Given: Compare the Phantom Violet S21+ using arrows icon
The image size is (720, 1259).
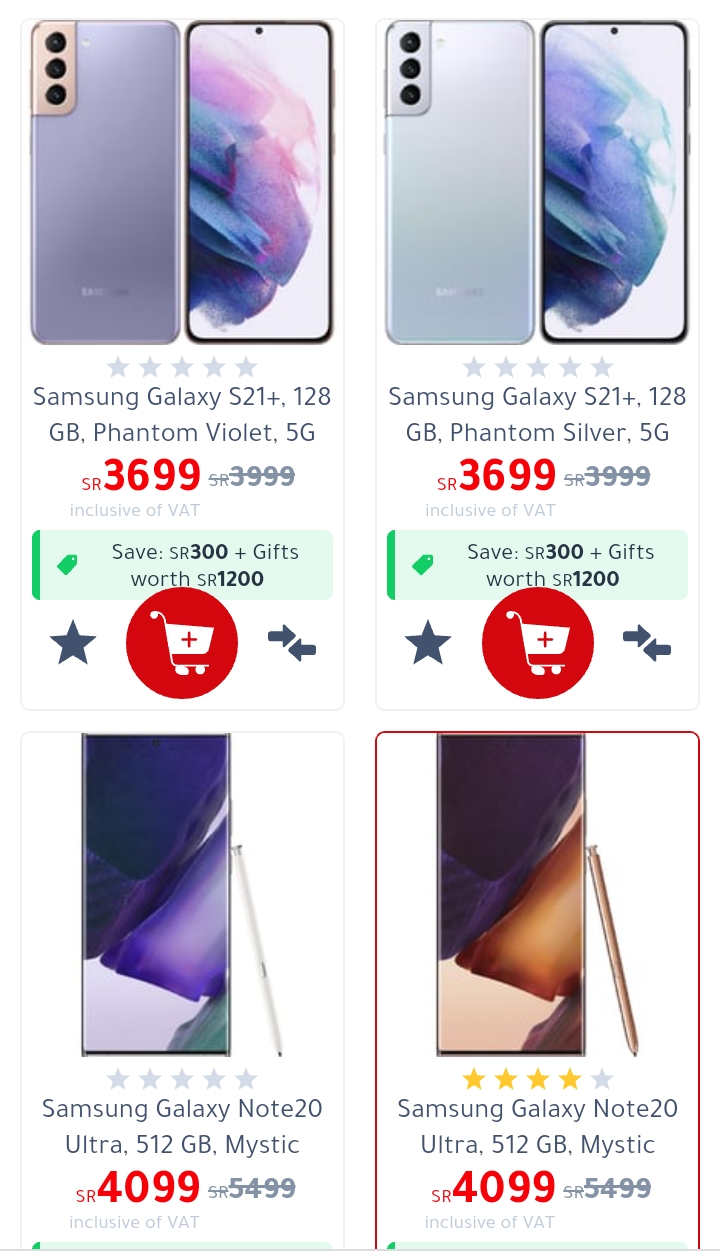Looking at the screenshot, I should click(292, 643).
